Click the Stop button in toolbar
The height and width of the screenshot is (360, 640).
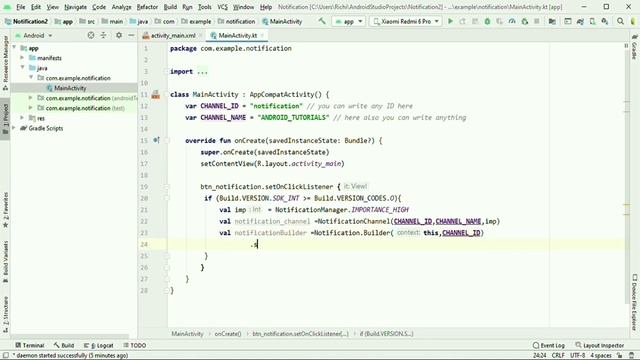[537, 21]
